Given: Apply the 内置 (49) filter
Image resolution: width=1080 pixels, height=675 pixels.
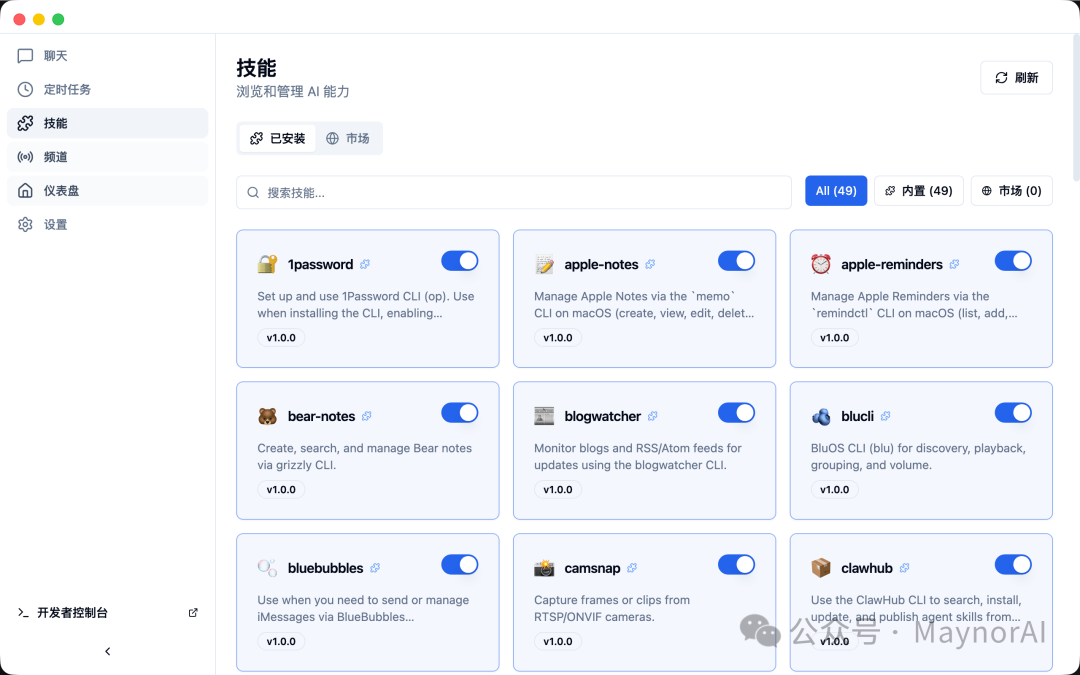Looking at the screenshot, I should tap(918, 190).
